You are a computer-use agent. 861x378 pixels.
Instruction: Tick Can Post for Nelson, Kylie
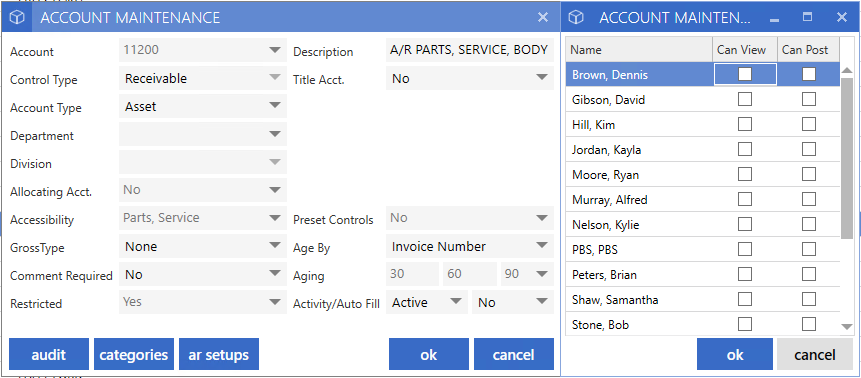pyautogui.click(x=809, y=224)
